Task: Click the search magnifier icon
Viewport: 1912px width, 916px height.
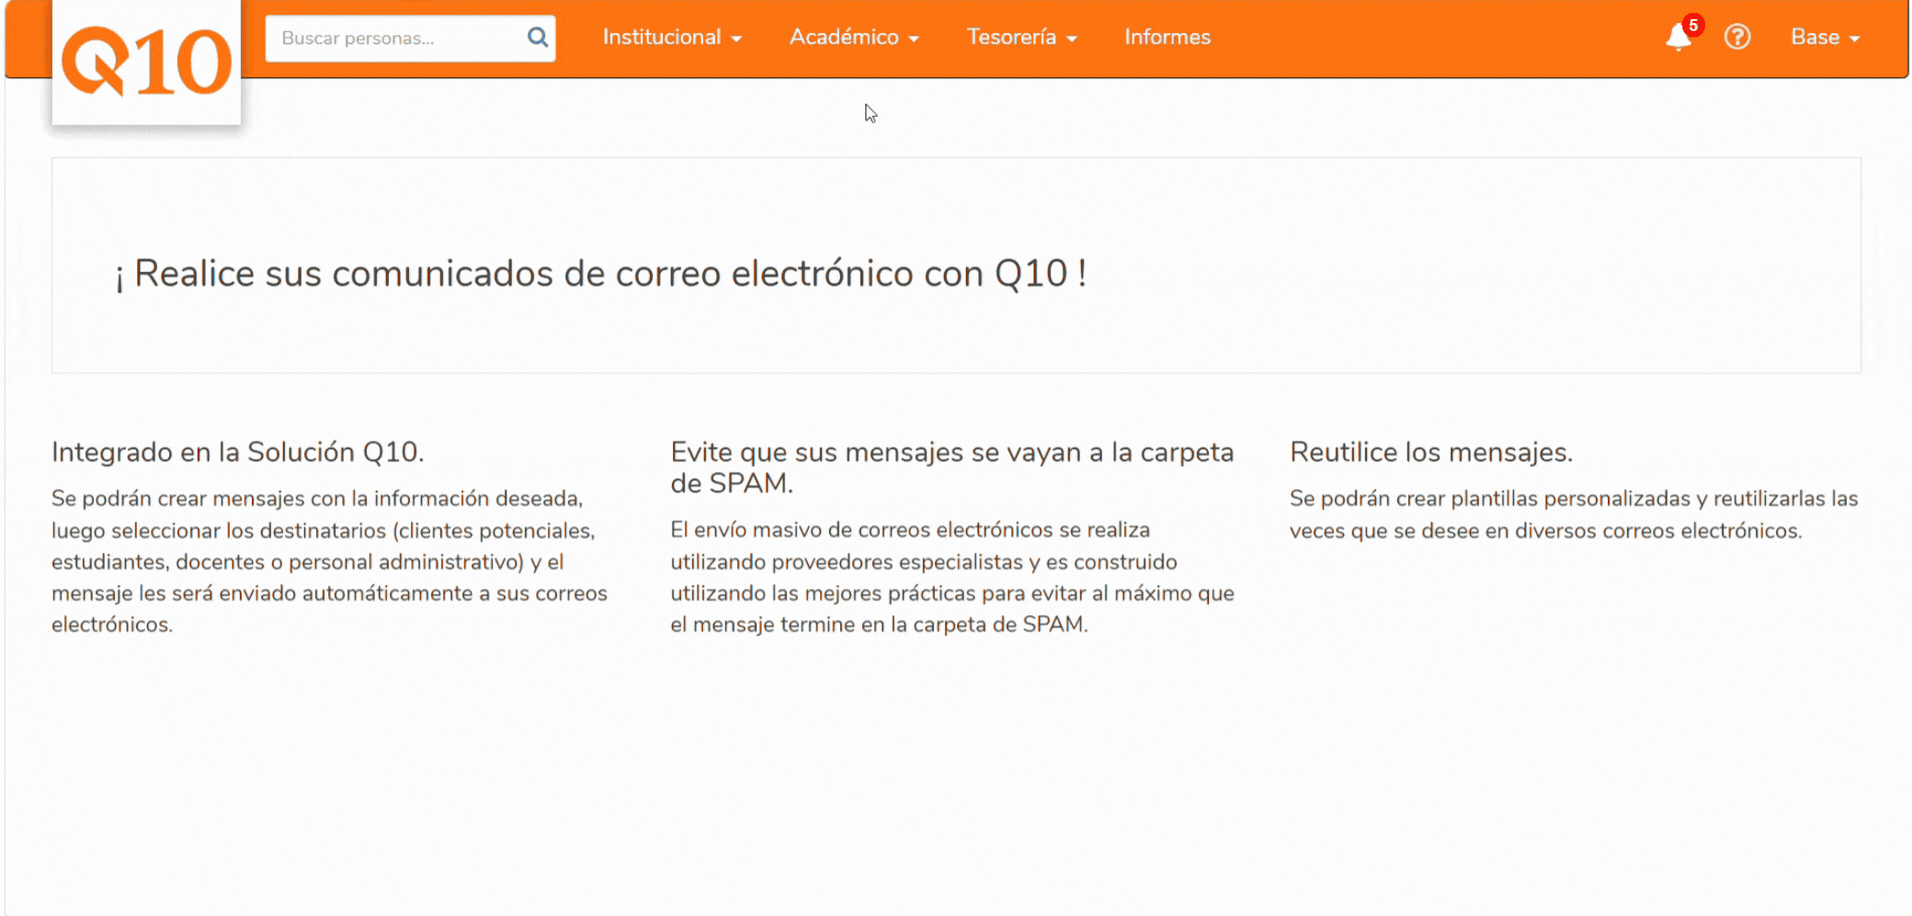Action: click(537, 38)
